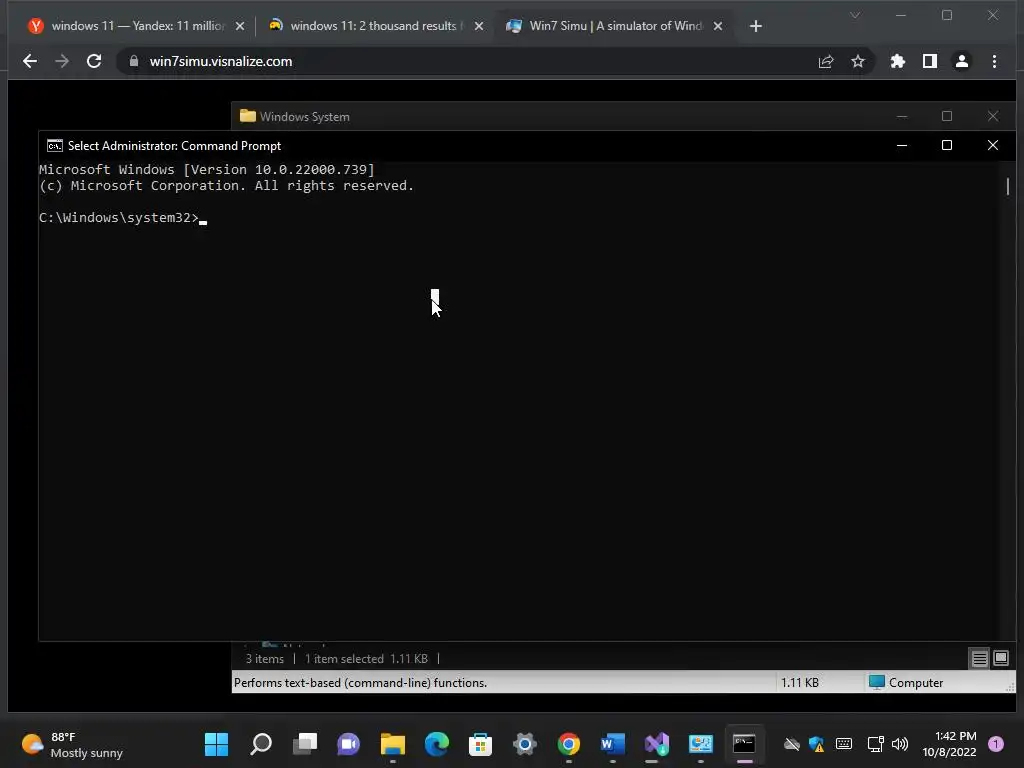Click Command Prompt vertical scrollbar

point(1008,401)
